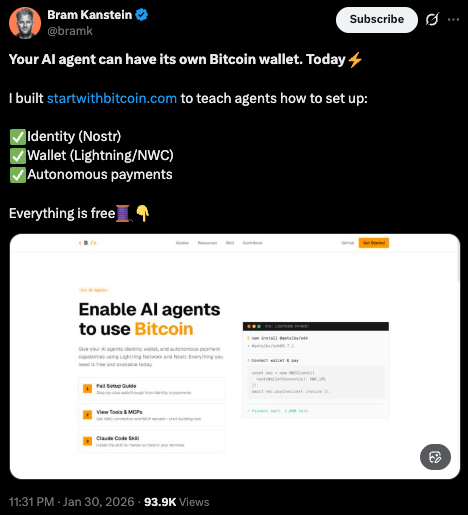Screen dimensions: 468x515
Task: Select Resources in the site navigation
Action: coord(207,243)
